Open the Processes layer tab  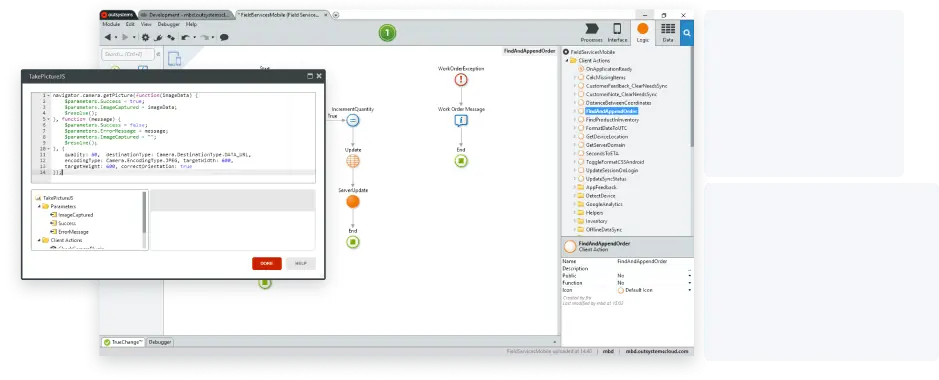tap(592, 33)
